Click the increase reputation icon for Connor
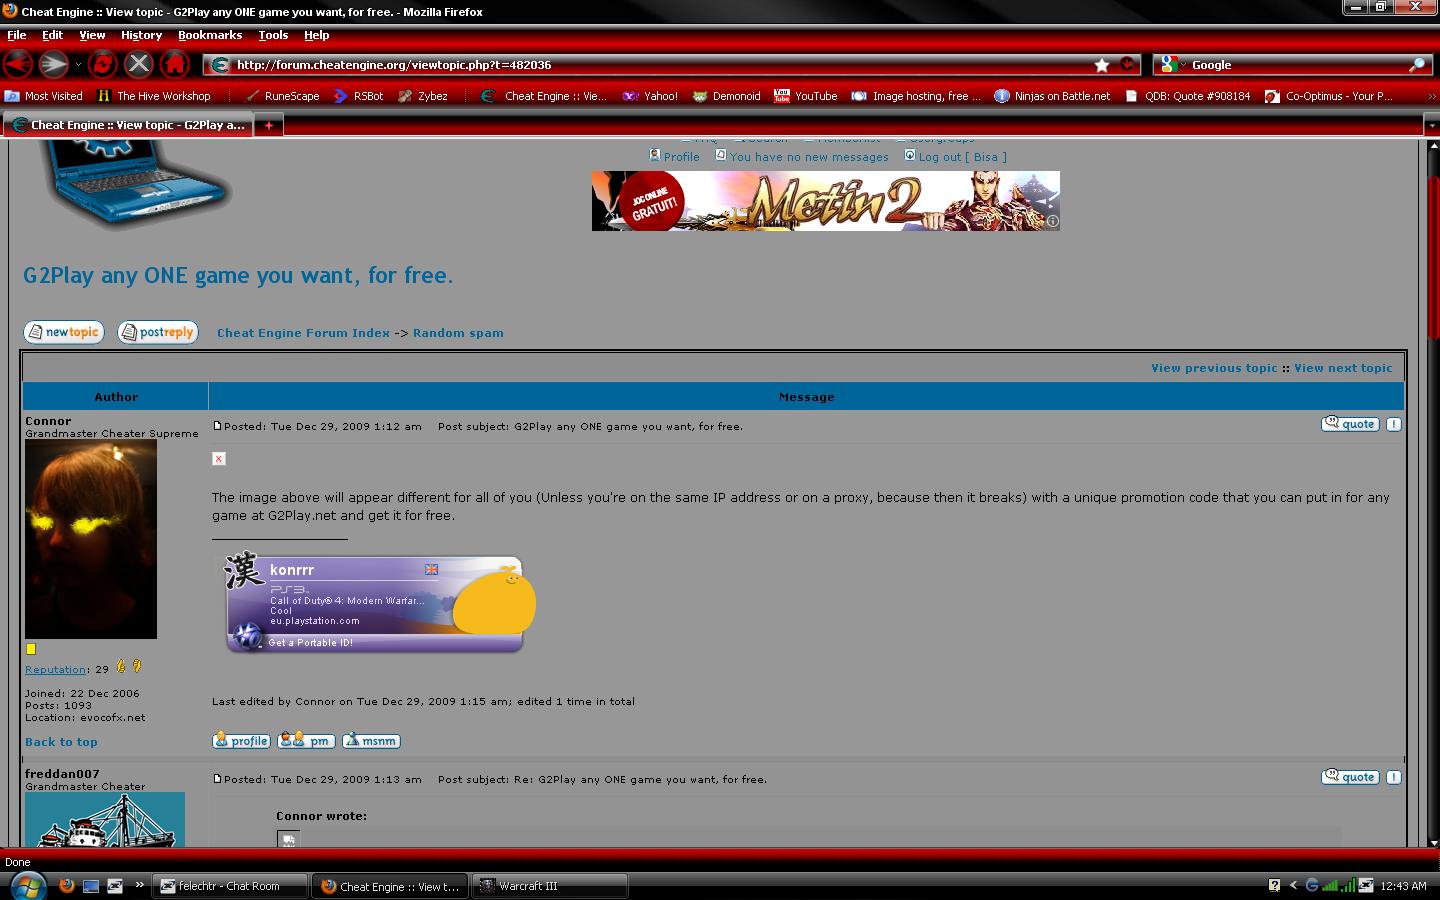This screenshot has width=1440, height=900. [x=122, y=666]
